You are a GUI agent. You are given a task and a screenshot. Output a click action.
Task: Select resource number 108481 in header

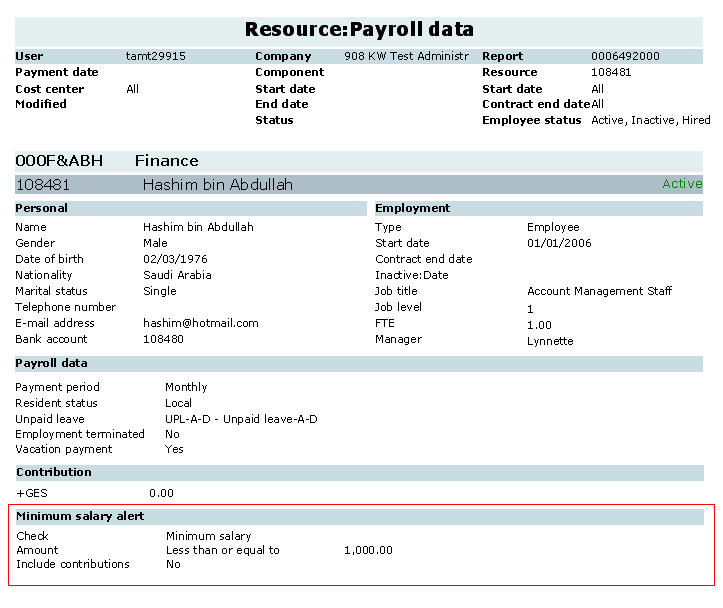611,73
